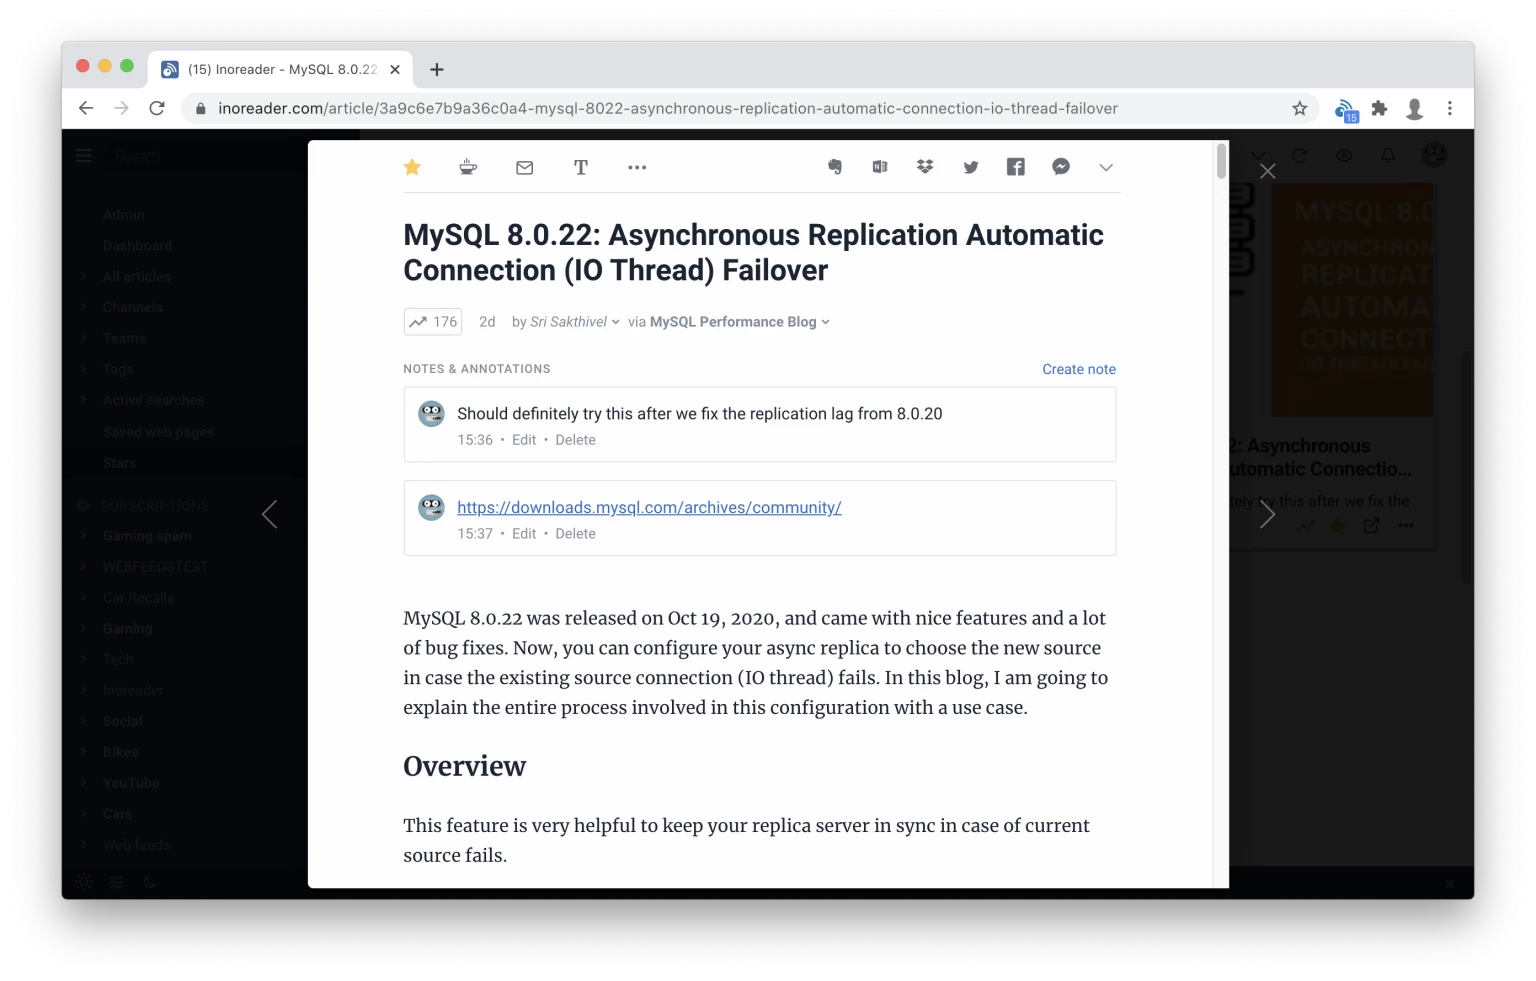Image resolution: width=1536 pixels, height=981 pixels.
Task: Save article to Evernote
Action: tap(835, 167)
